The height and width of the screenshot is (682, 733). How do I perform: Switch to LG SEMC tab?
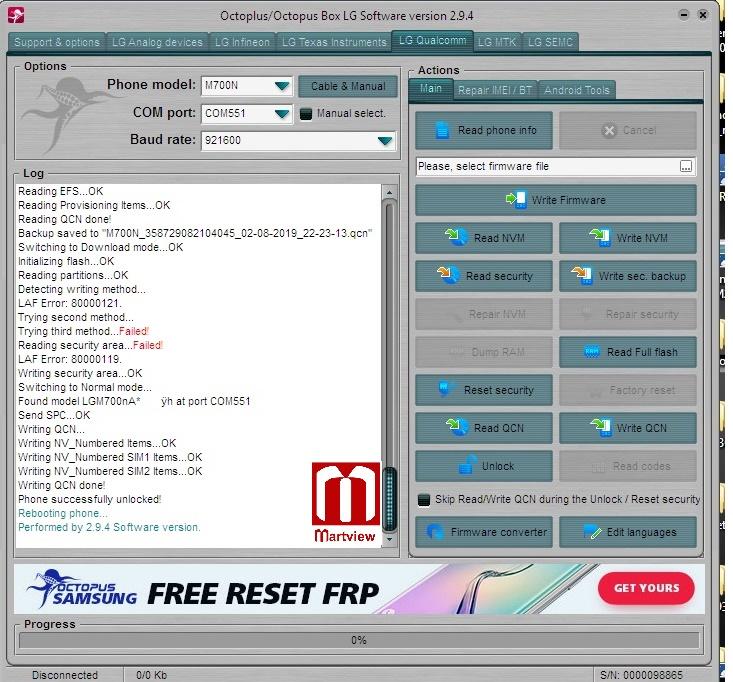(550, 42)
